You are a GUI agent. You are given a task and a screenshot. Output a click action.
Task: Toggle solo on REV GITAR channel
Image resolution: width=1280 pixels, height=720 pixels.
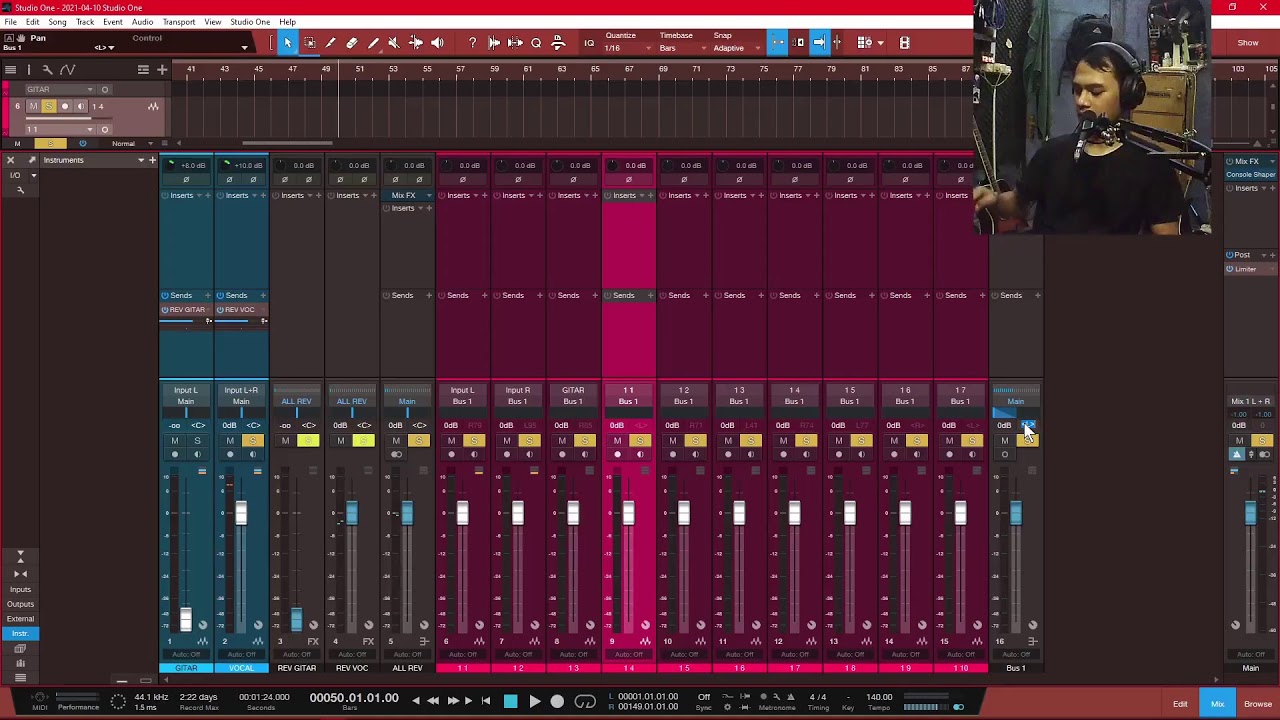(307, 441)
